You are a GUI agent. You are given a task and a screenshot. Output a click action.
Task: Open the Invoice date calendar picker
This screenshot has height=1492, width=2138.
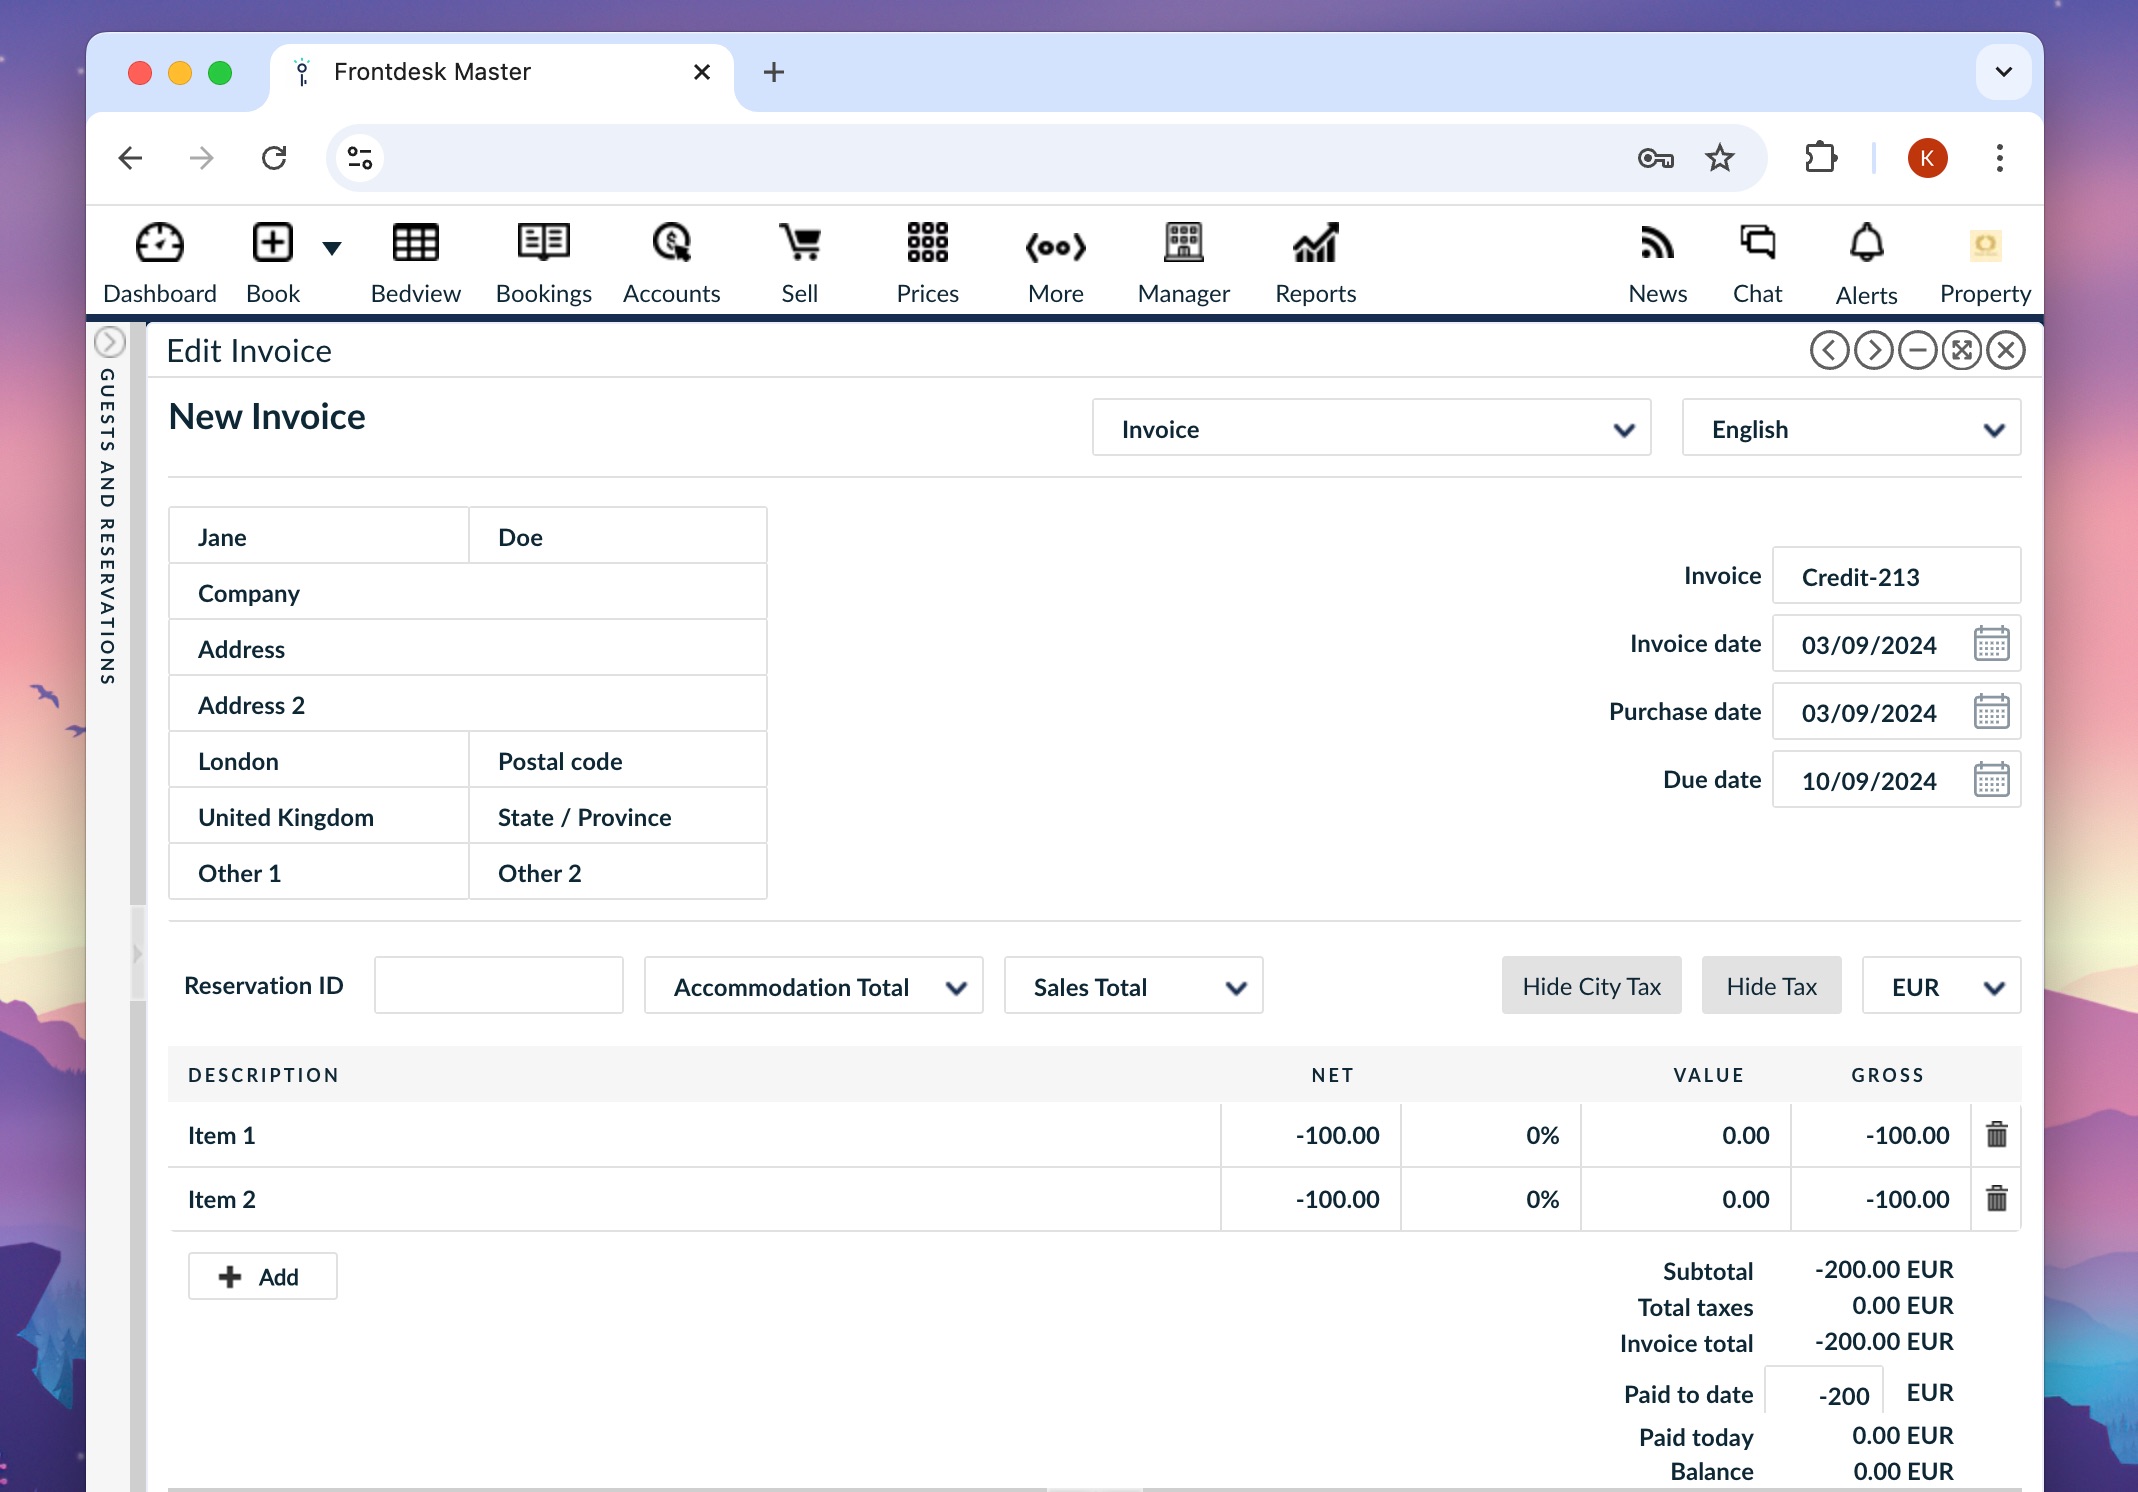point(1992,644)
